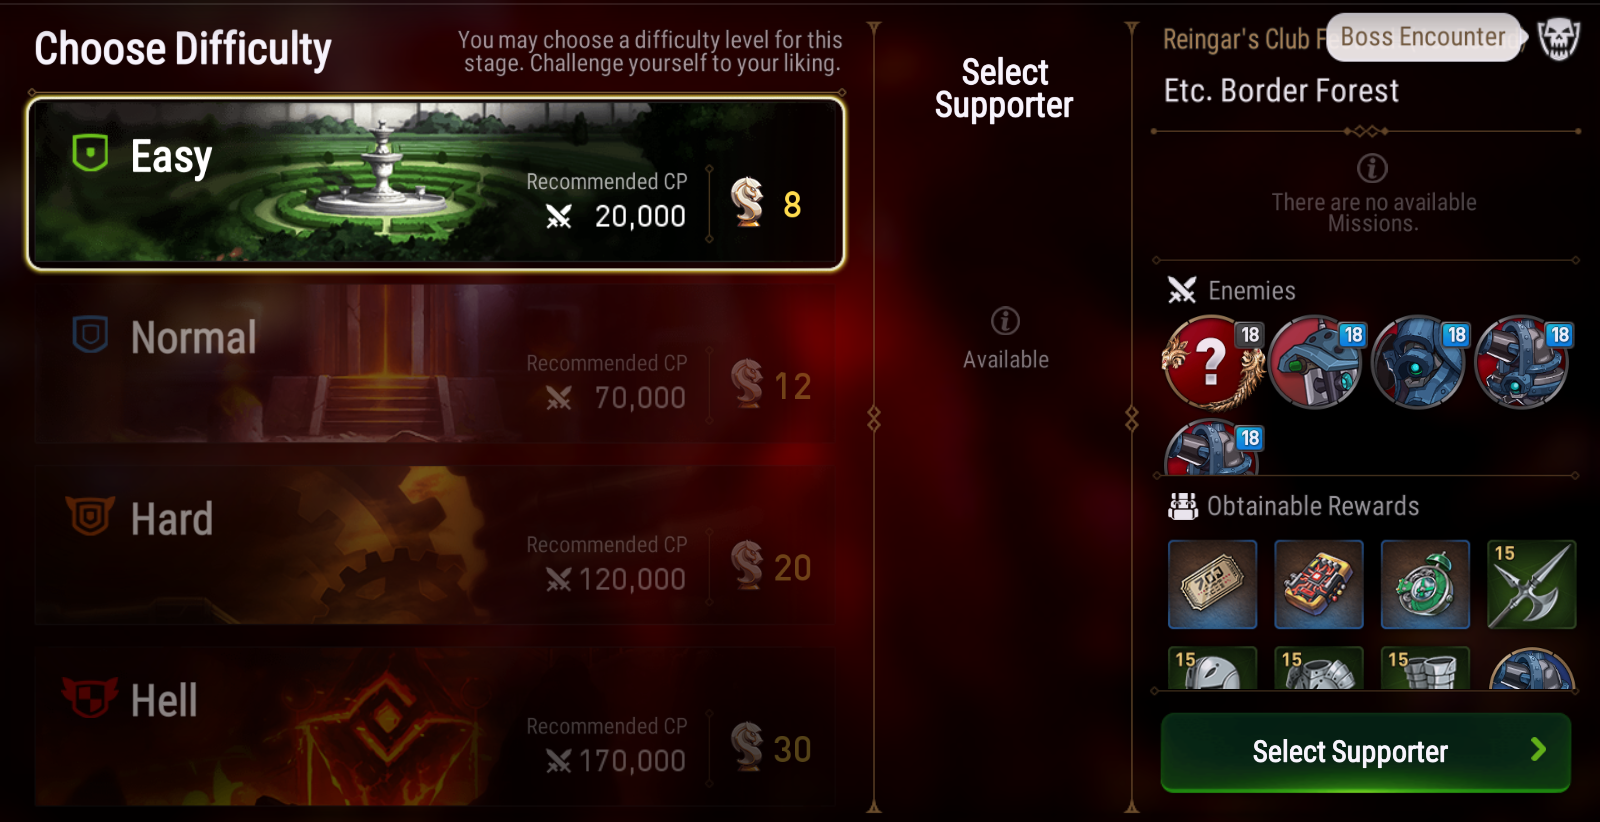Inspect the level 15 halberd weapon reward
The height and width of the screenshot is (822, 1600).
tap(1531, 585)
